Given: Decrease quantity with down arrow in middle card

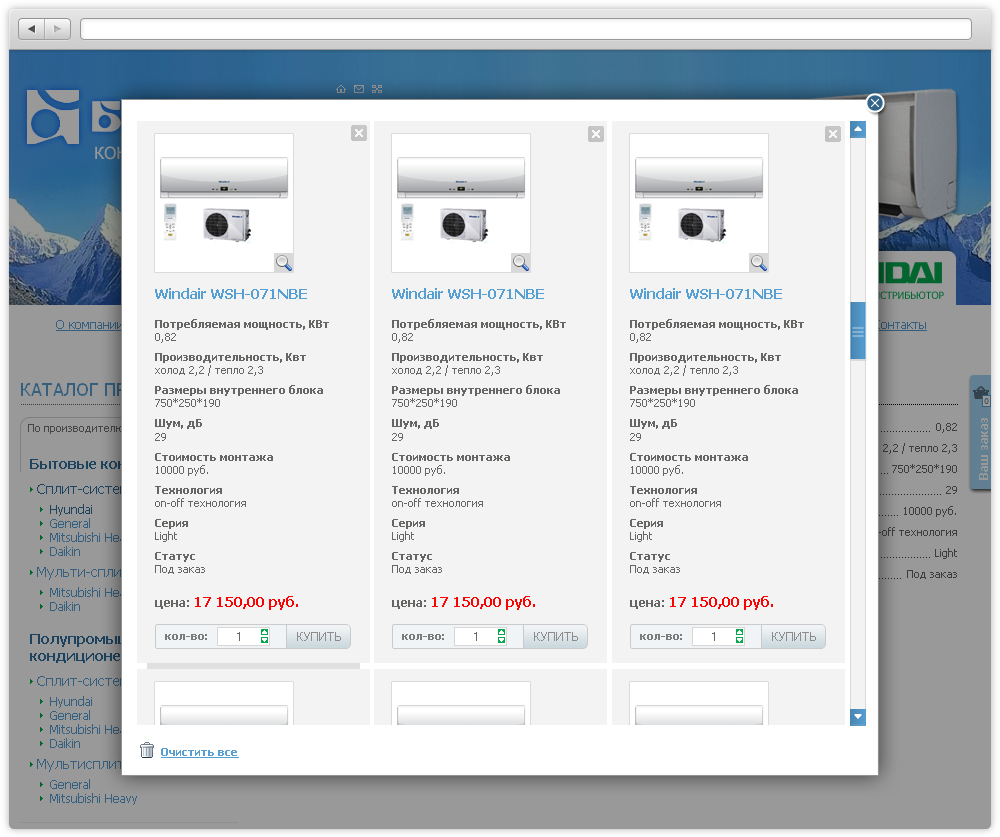Looking at the screenshot, I should click(501, 641).
